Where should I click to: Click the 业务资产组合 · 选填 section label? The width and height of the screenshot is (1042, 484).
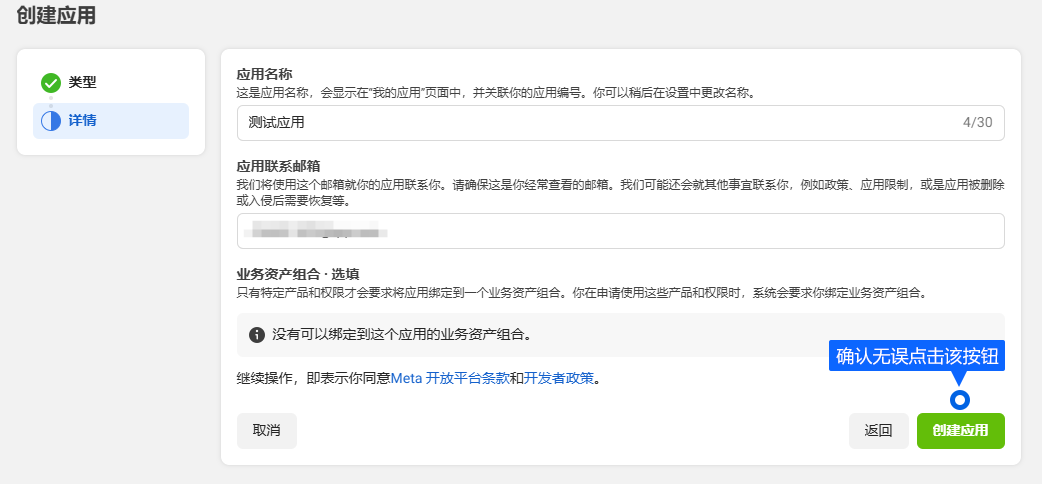click(x=298, y=274)
